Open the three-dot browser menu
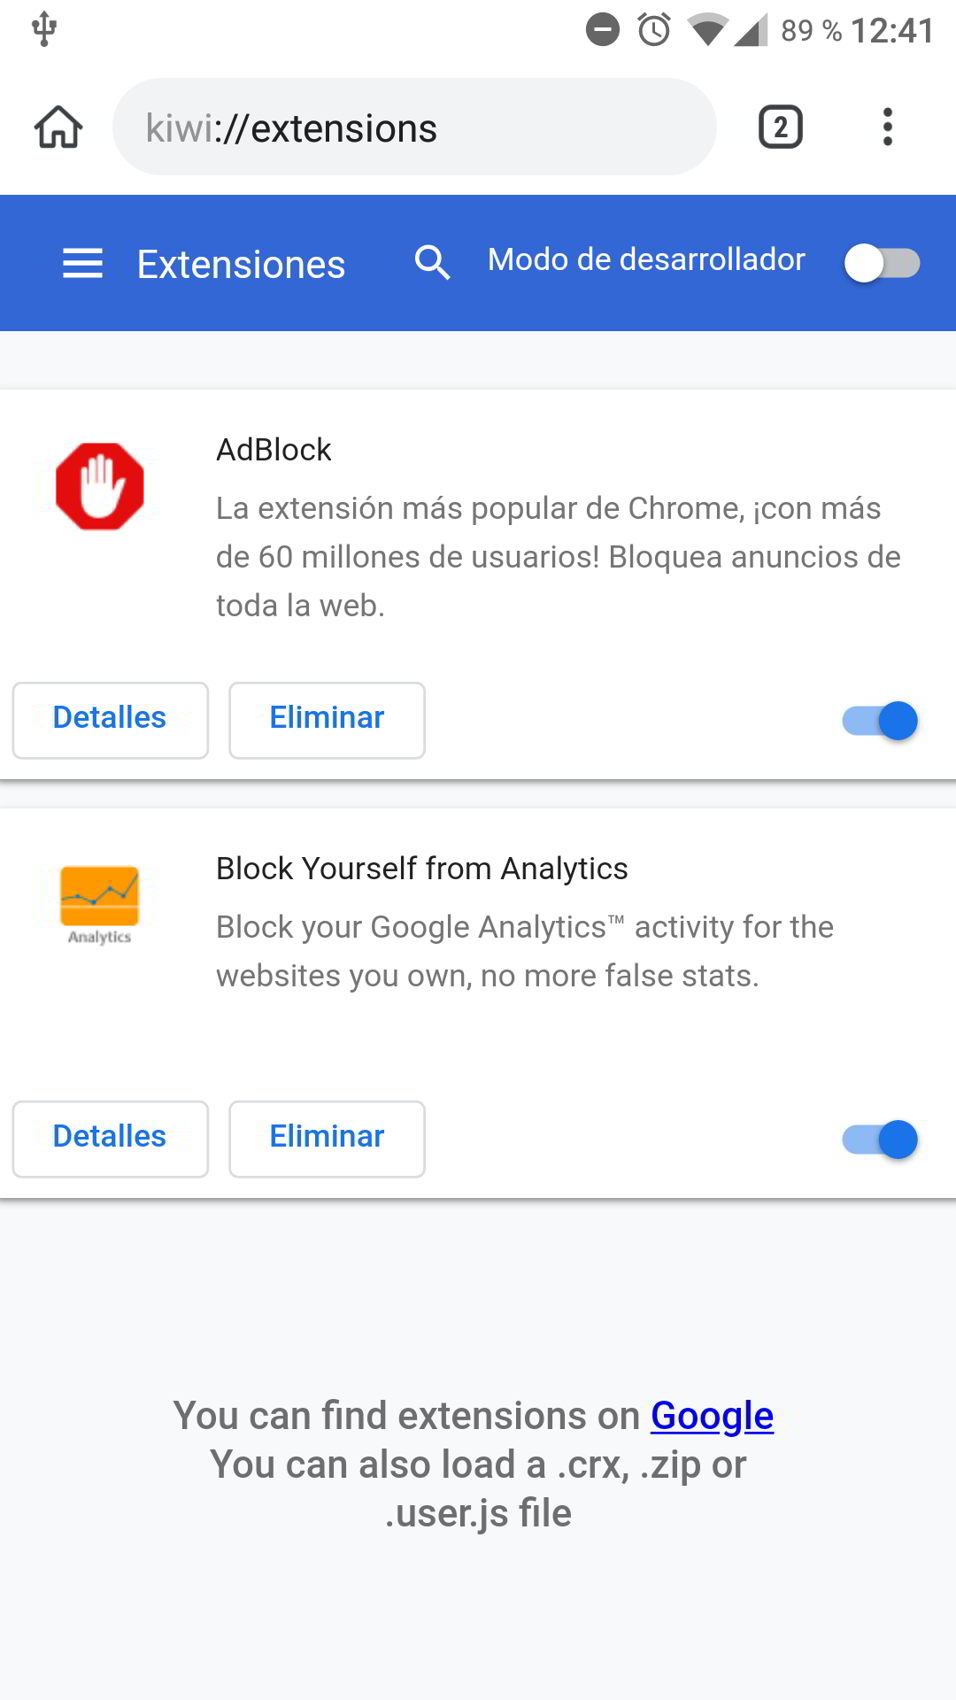 [887, 128]
